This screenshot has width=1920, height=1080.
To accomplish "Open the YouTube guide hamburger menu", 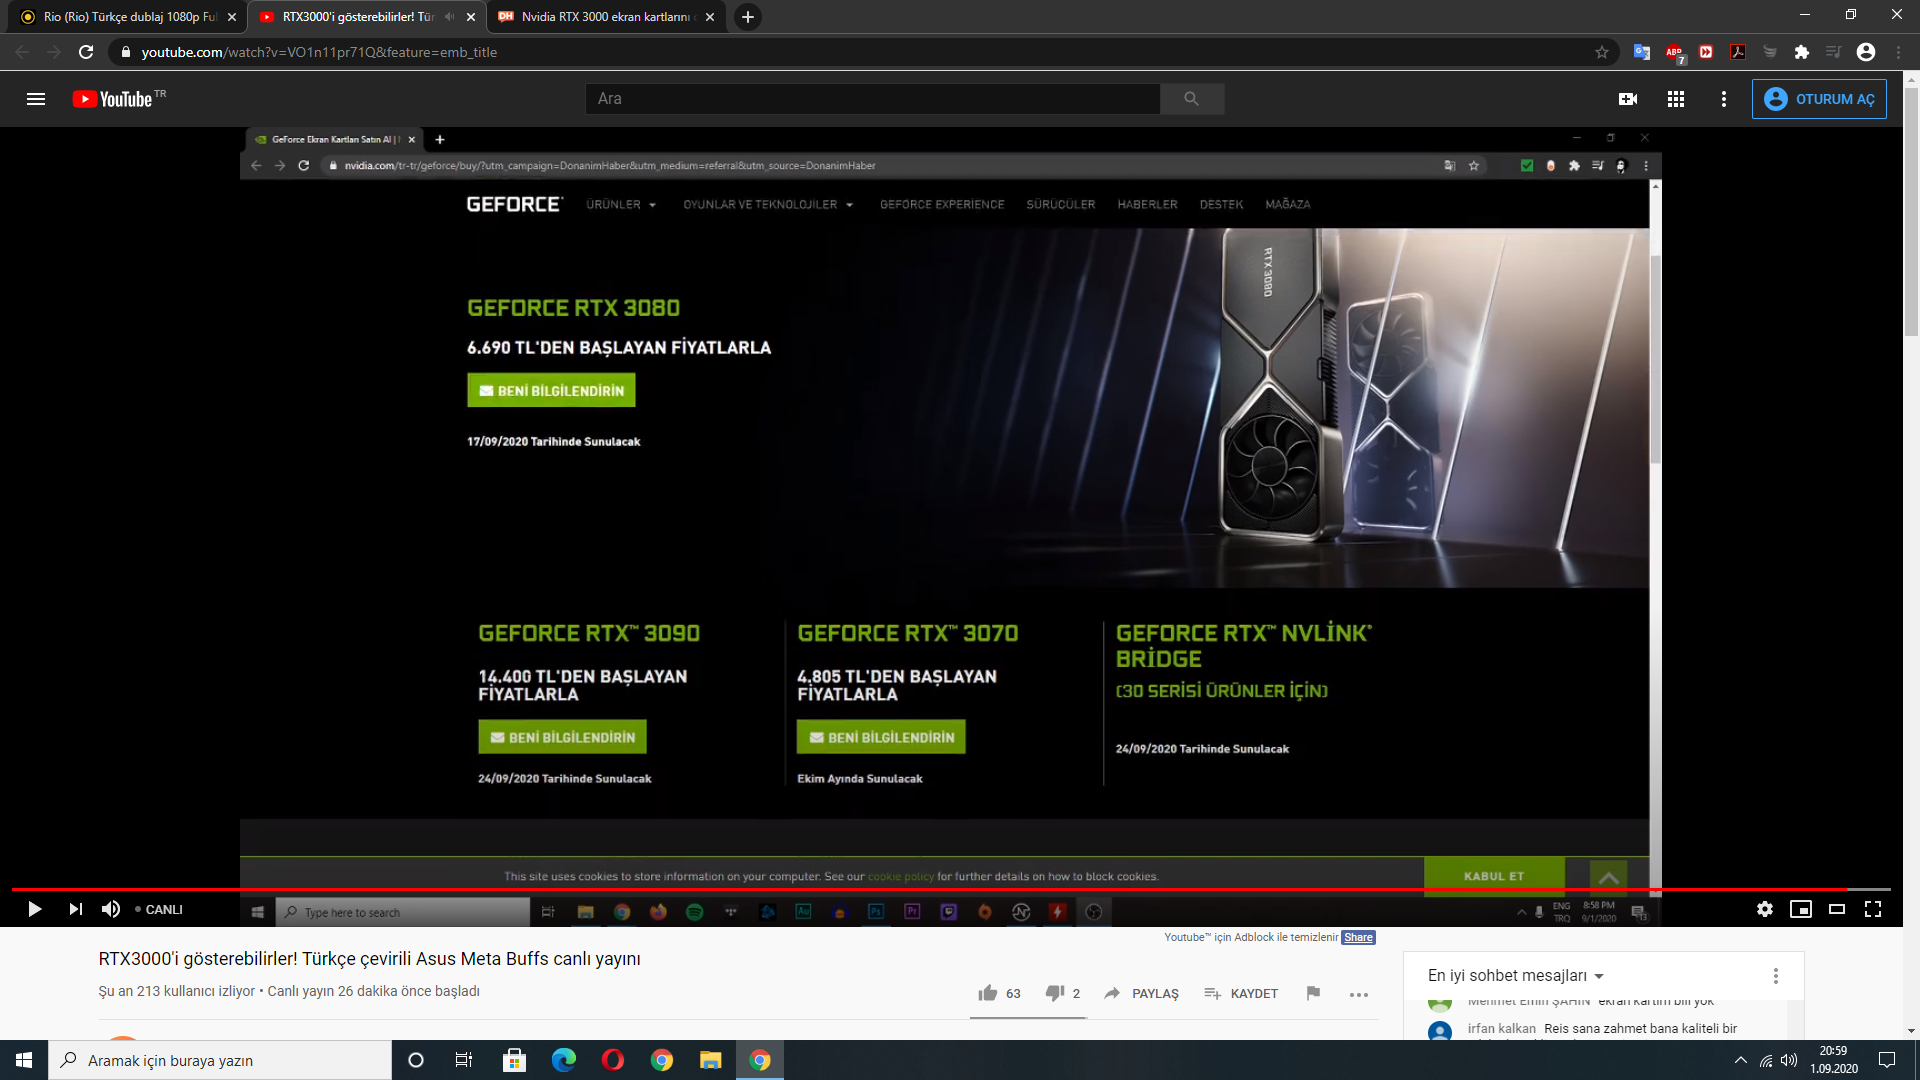I will pos(36,99).
